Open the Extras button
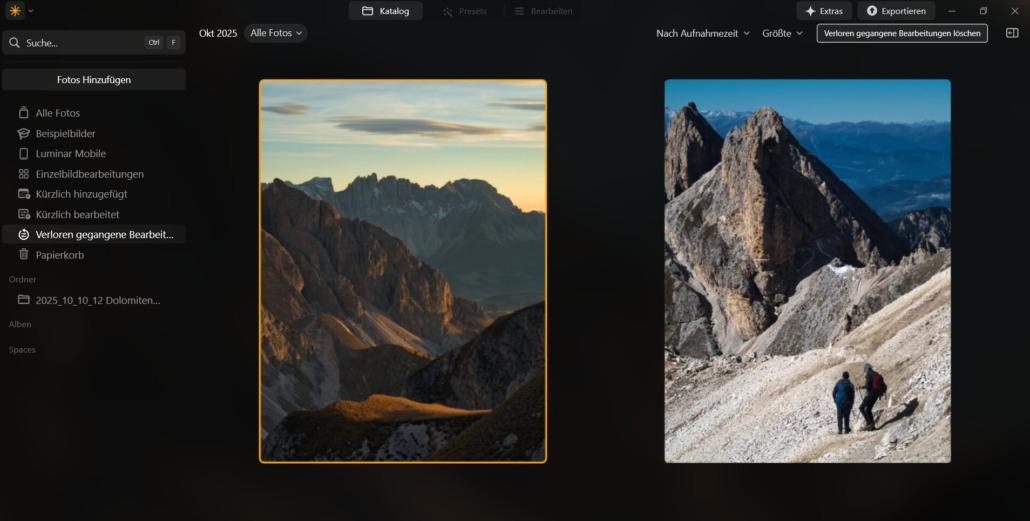Screen dimensions: 1030x521 pyautogui.click(x=824, y=11)
